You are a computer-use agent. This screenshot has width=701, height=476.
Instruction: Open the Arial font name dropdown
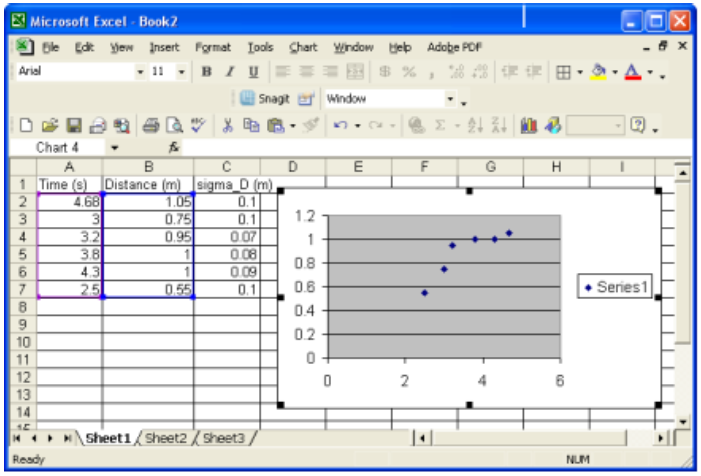click(140, 72)
